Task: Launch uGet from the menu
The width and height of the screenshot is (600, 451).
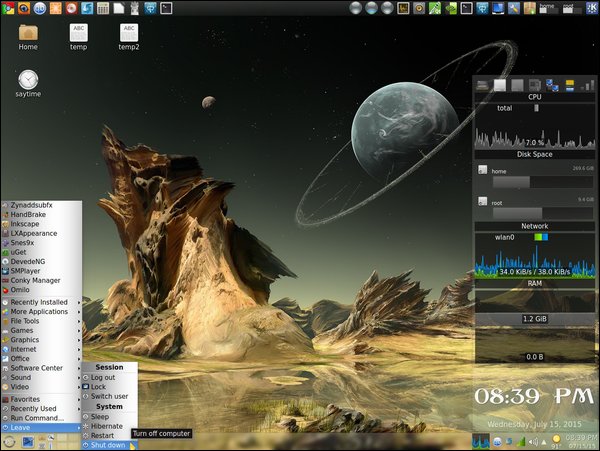Action: point(41,252)
